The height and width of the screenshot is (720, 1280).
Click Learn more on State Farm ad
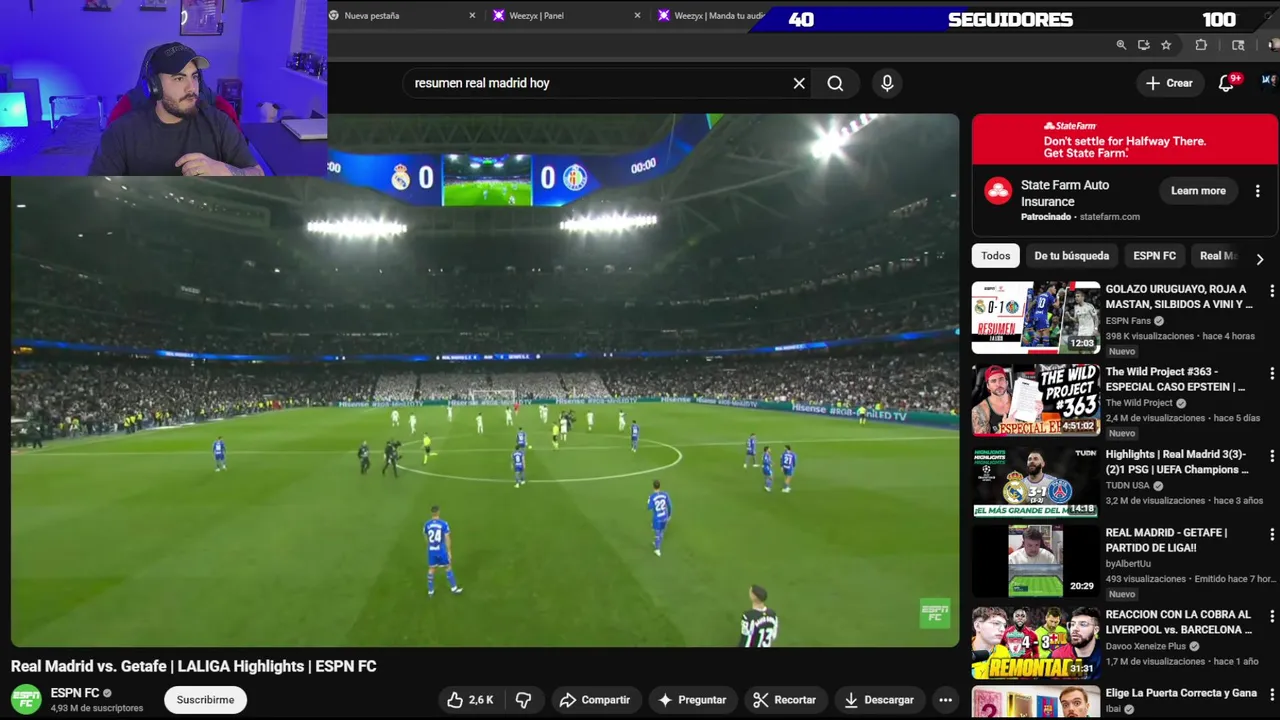click(x=1198, y=191)
